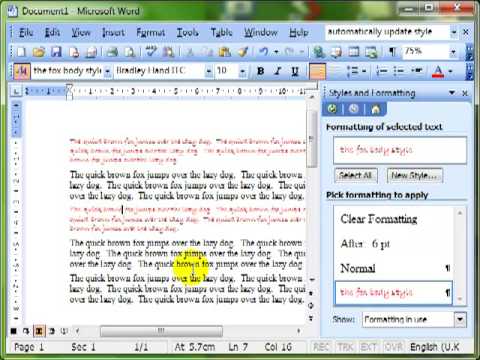This screenshot has width=480, height=360.
Task: Open Styles and Formatting pane menu arrow
Action: click(x=452, y=93)
